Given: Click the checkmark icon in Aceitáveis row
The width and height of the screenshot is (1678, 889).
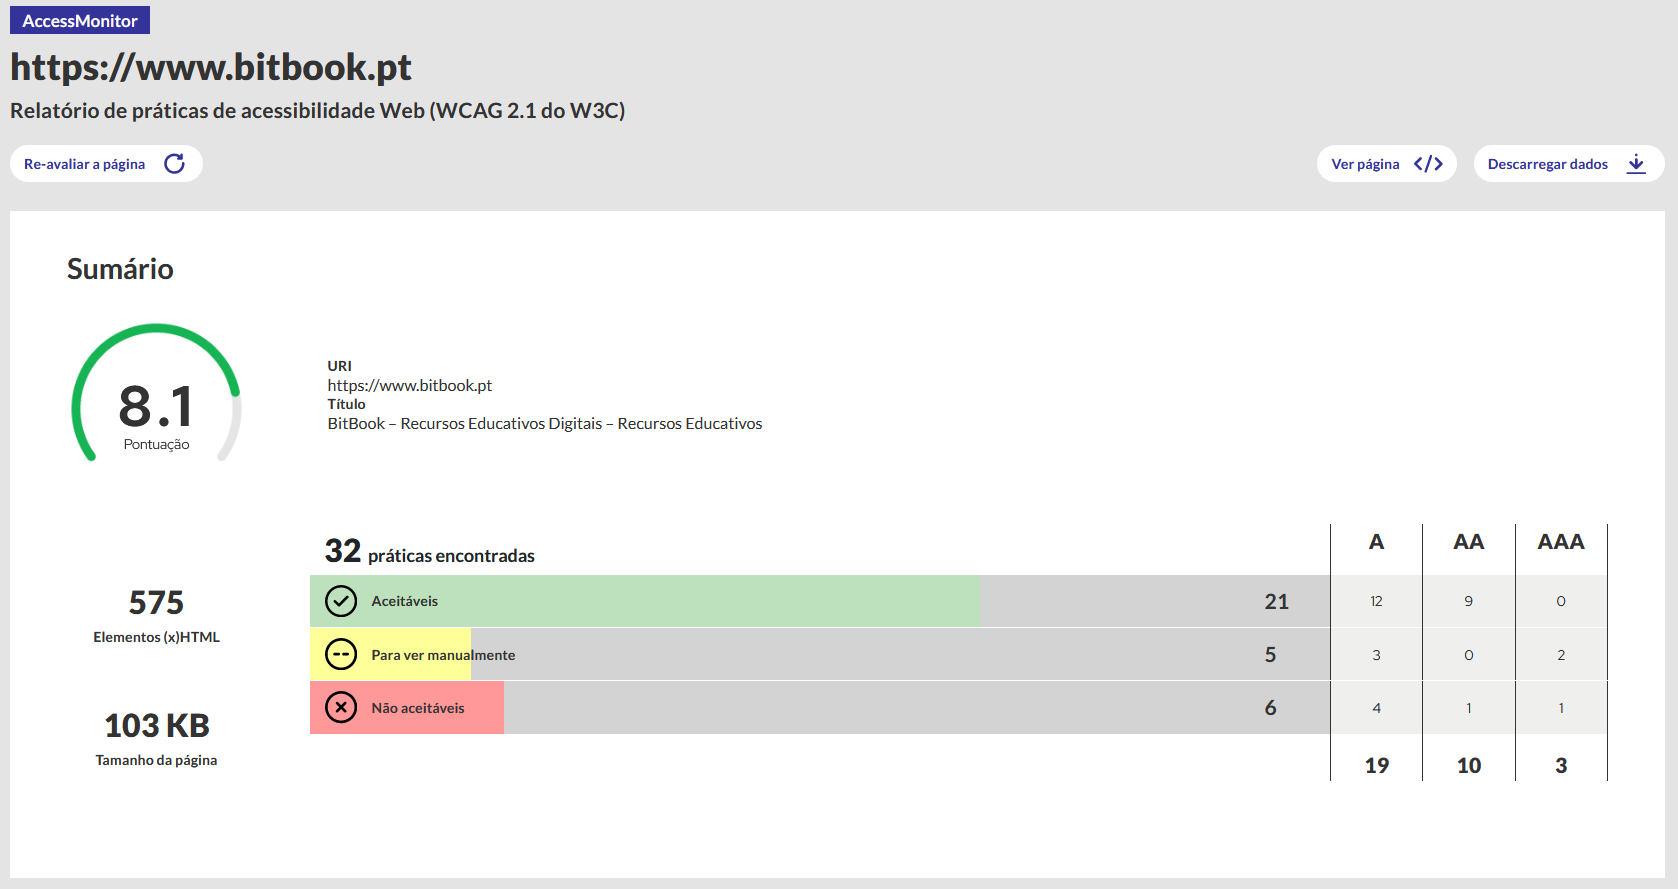Looking at the screenshot, I should [x=341, y=601].
